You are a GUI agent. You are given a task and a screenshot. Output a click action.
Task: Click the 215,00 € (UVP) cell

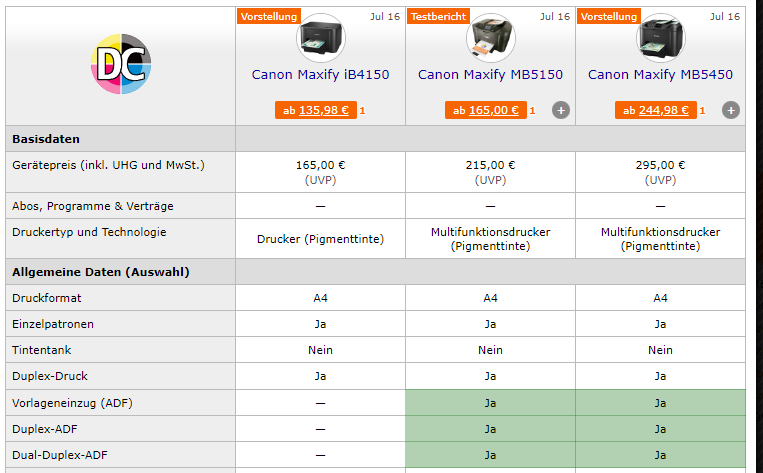(490, 172)
